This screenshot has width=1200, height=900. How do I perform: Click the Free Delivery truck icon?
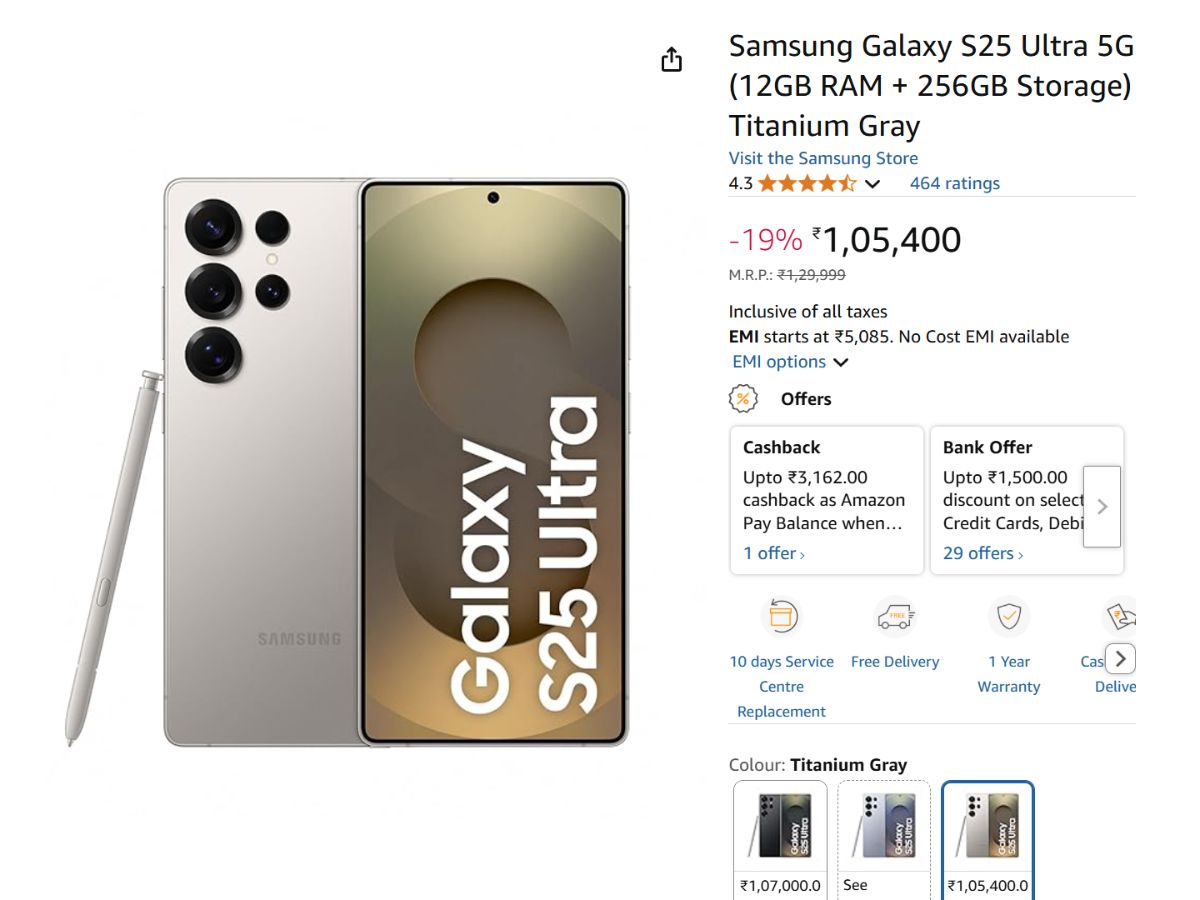[895, 617]
